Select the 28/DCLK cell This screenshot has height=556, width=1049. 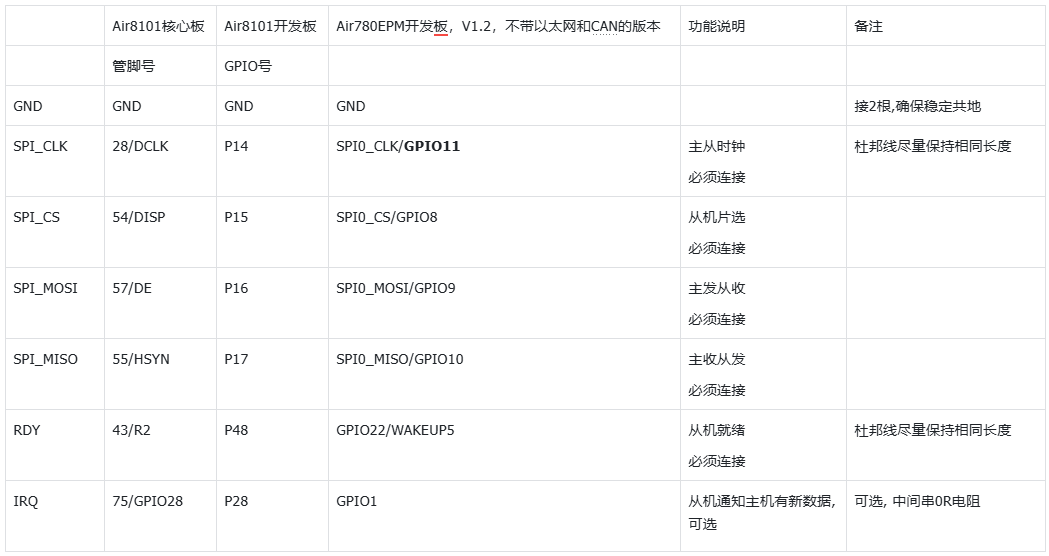tap(160, 161)
